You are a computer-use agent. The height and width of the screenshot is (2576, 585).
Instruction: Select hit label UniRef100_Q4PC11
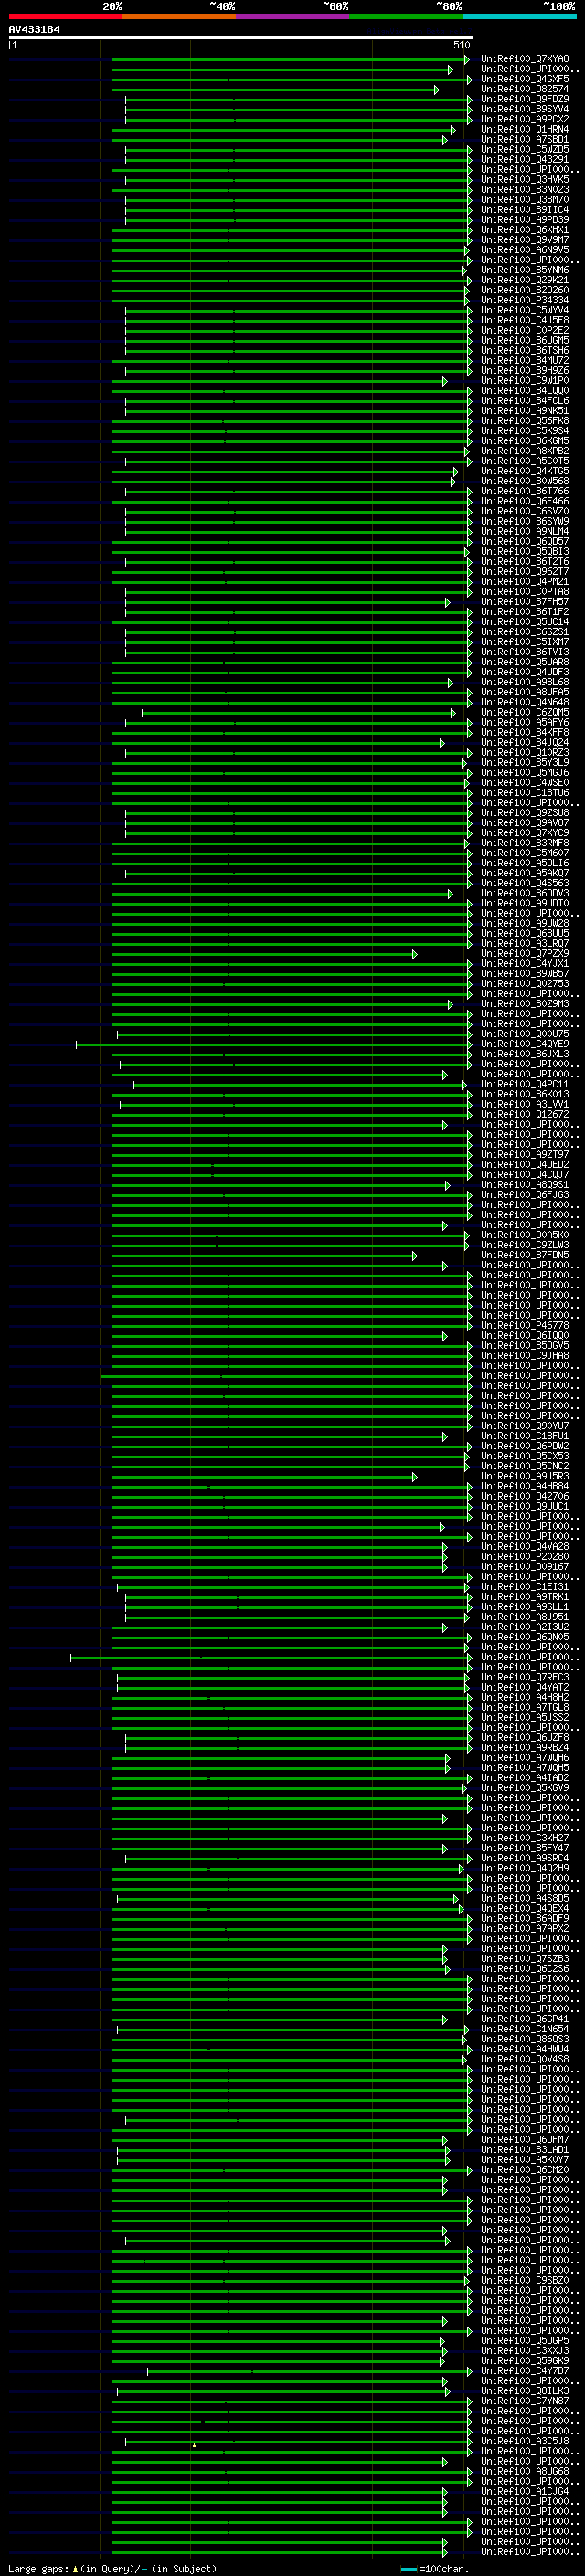point(525,1084)
